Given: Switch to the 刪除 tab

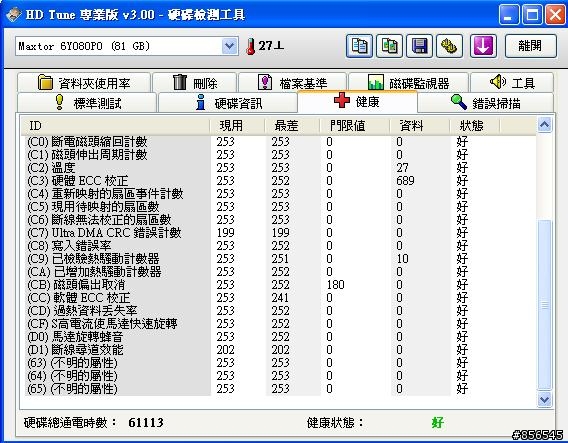Looking at the screenshot, I should (x=195, y=83).
